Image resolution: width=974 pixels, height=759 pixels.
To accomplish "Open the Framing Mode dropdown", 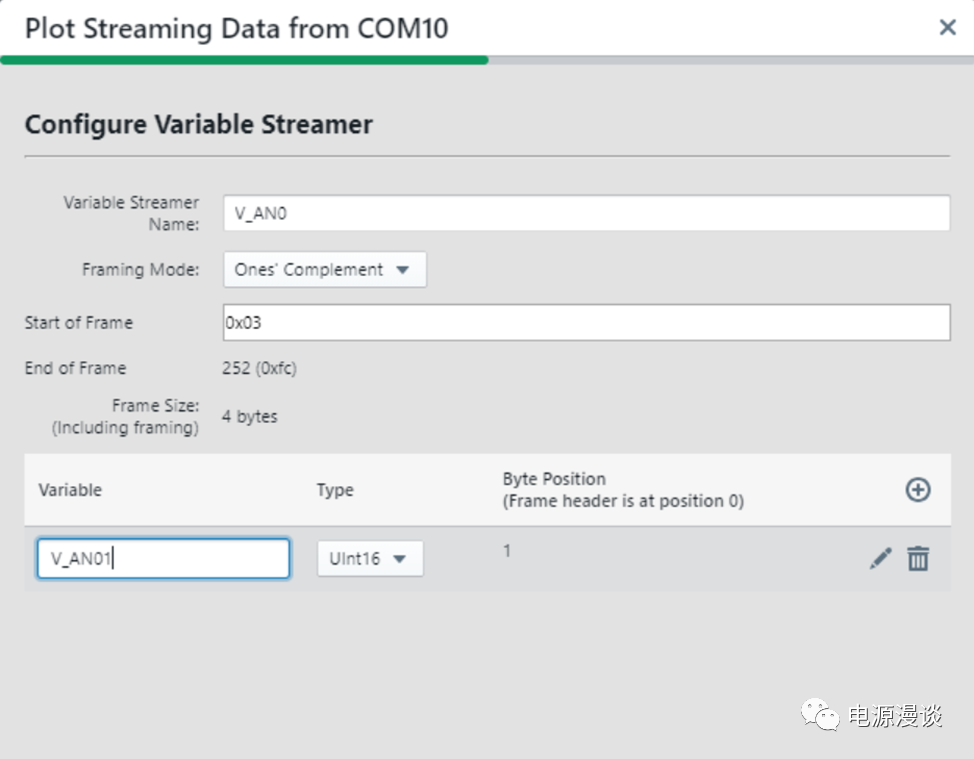I will tap(324, 269).
